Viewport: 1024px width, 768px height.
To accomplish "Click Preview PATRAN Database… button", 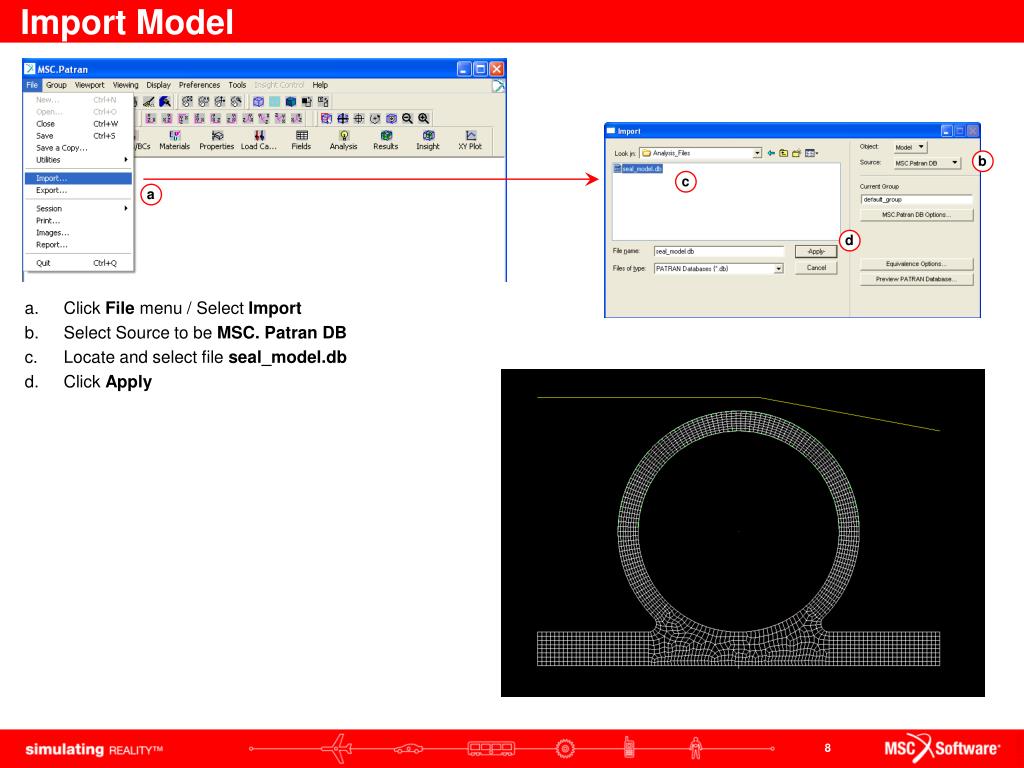I will [916, 280].
